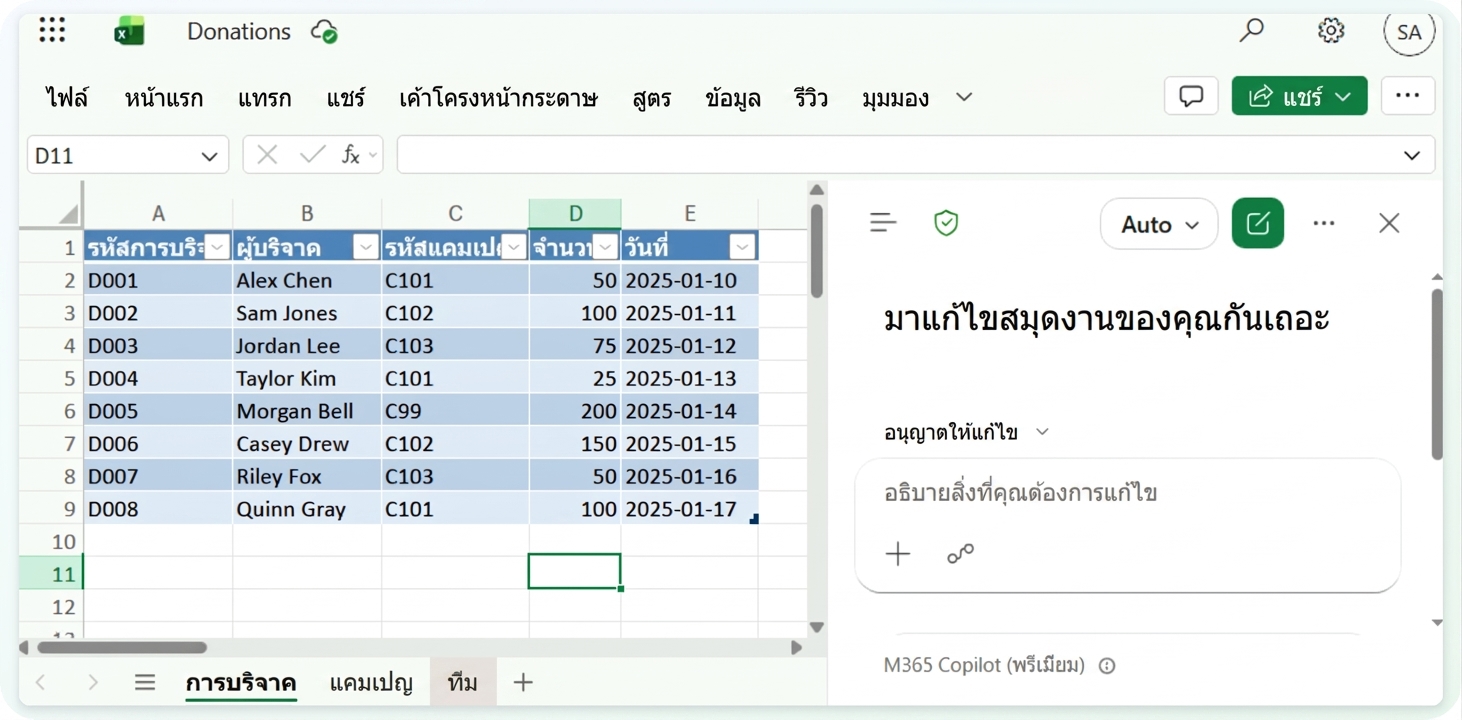This screenshot has width=1462, height=720.
Task: Switch to the ทีม sheet tab
Action: pyautogui.click(x=463, y=683)
